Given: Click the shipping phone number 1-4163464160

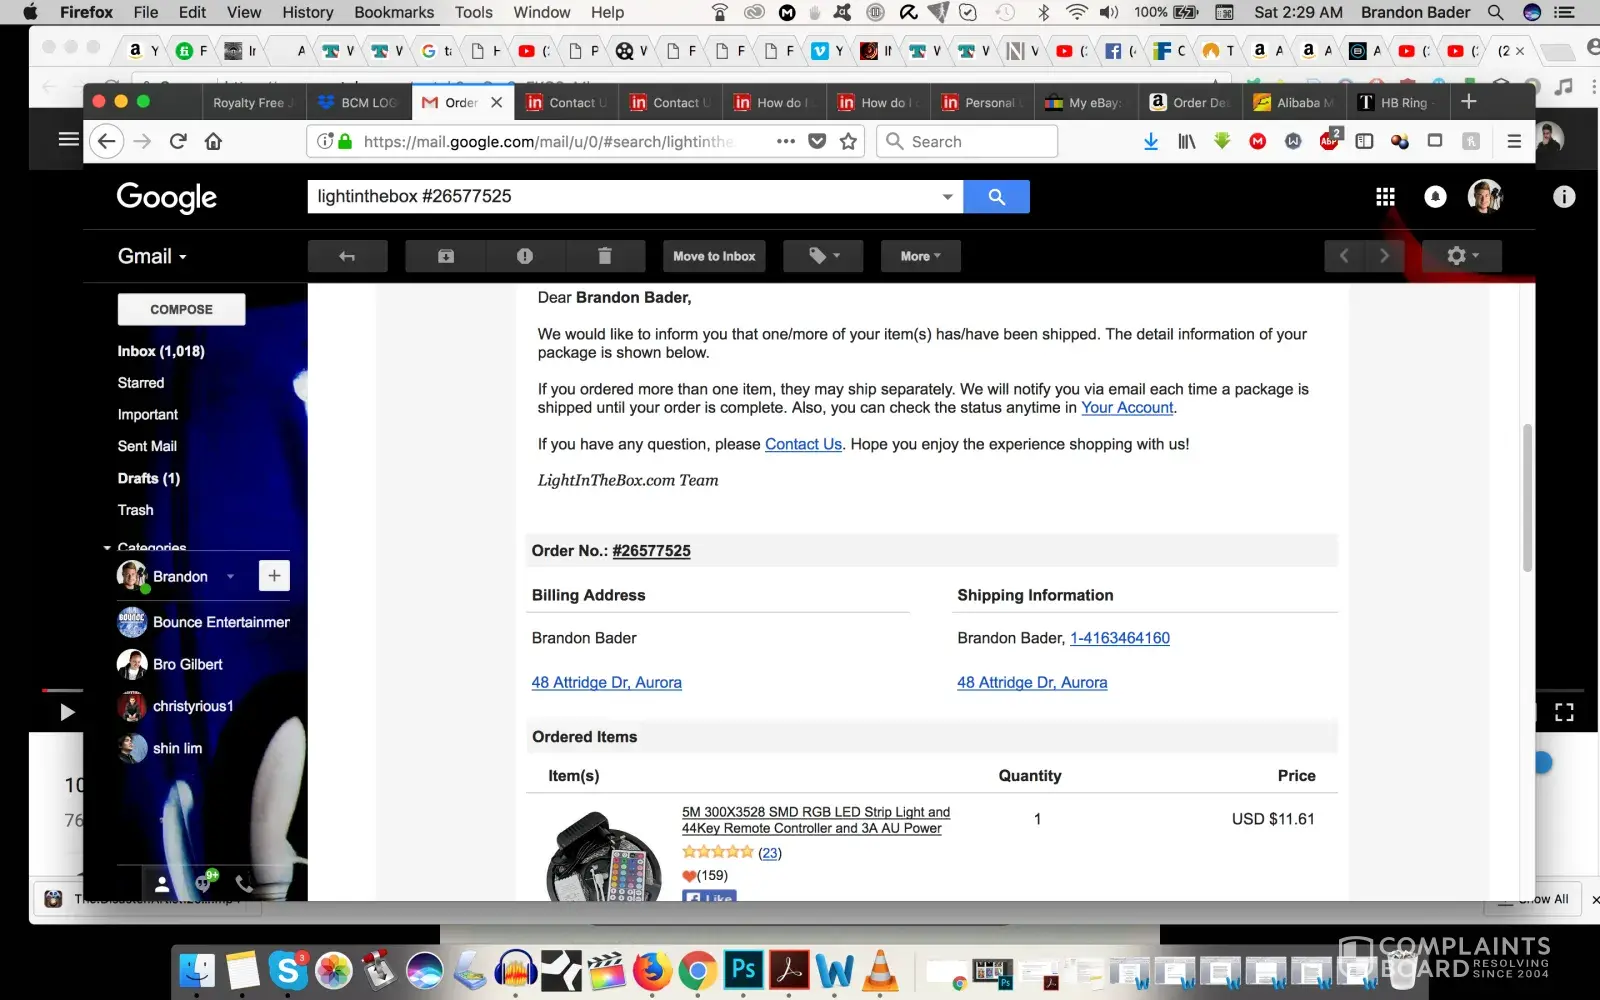Looking at the screenshot, I should click(1120, 638).
